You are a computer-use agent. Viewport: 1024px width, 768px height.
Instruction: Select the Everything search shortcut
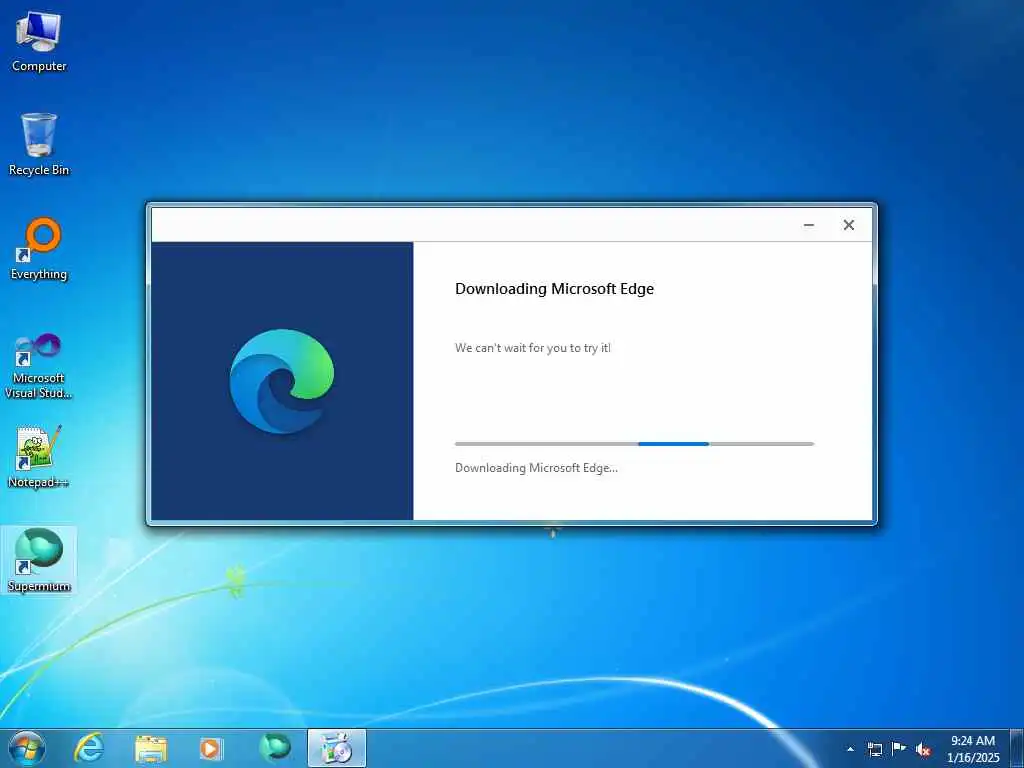39,249
